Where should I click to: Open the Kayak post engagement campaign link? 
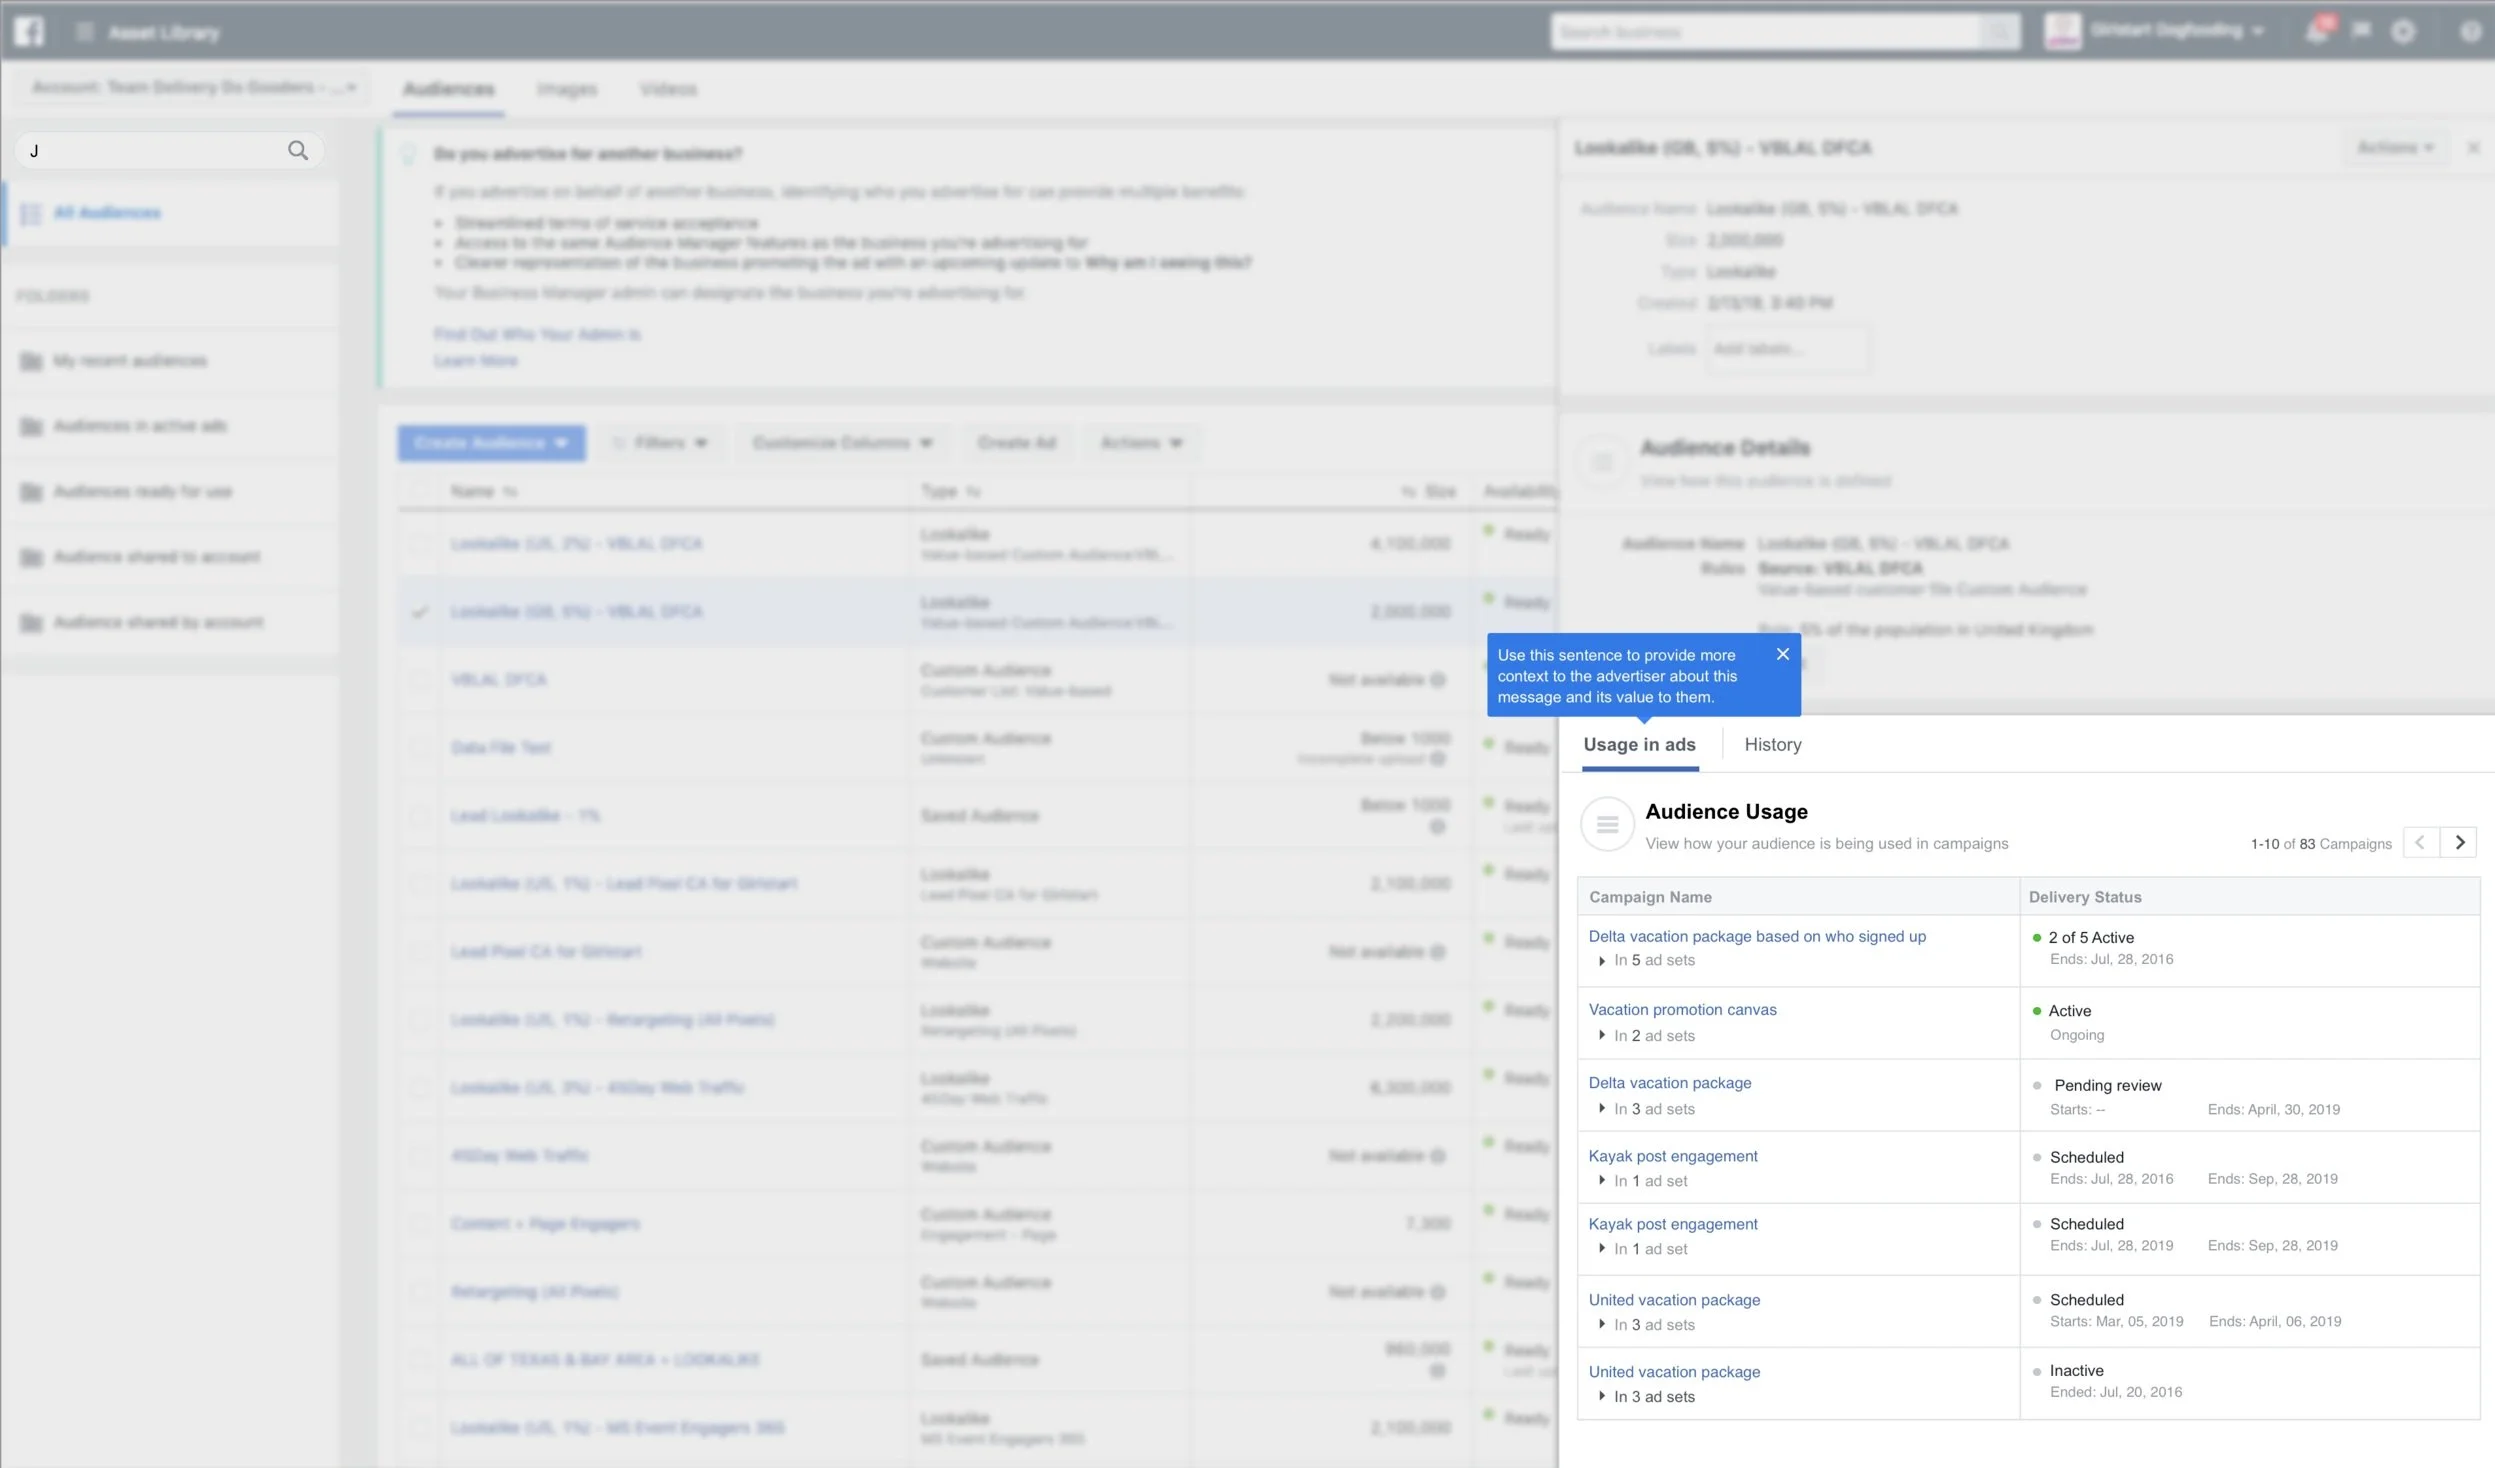point(1672,1156)
